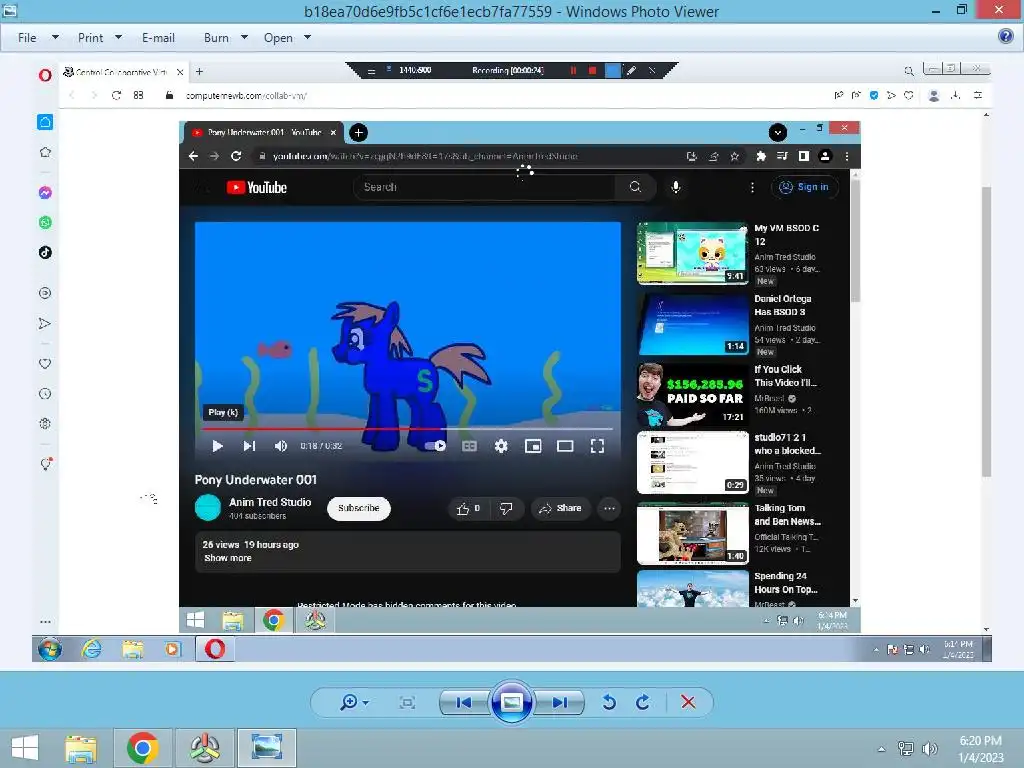Click the Share button
The height and width of the screenshot is (768, 1024).
click(x=560, y=508)
